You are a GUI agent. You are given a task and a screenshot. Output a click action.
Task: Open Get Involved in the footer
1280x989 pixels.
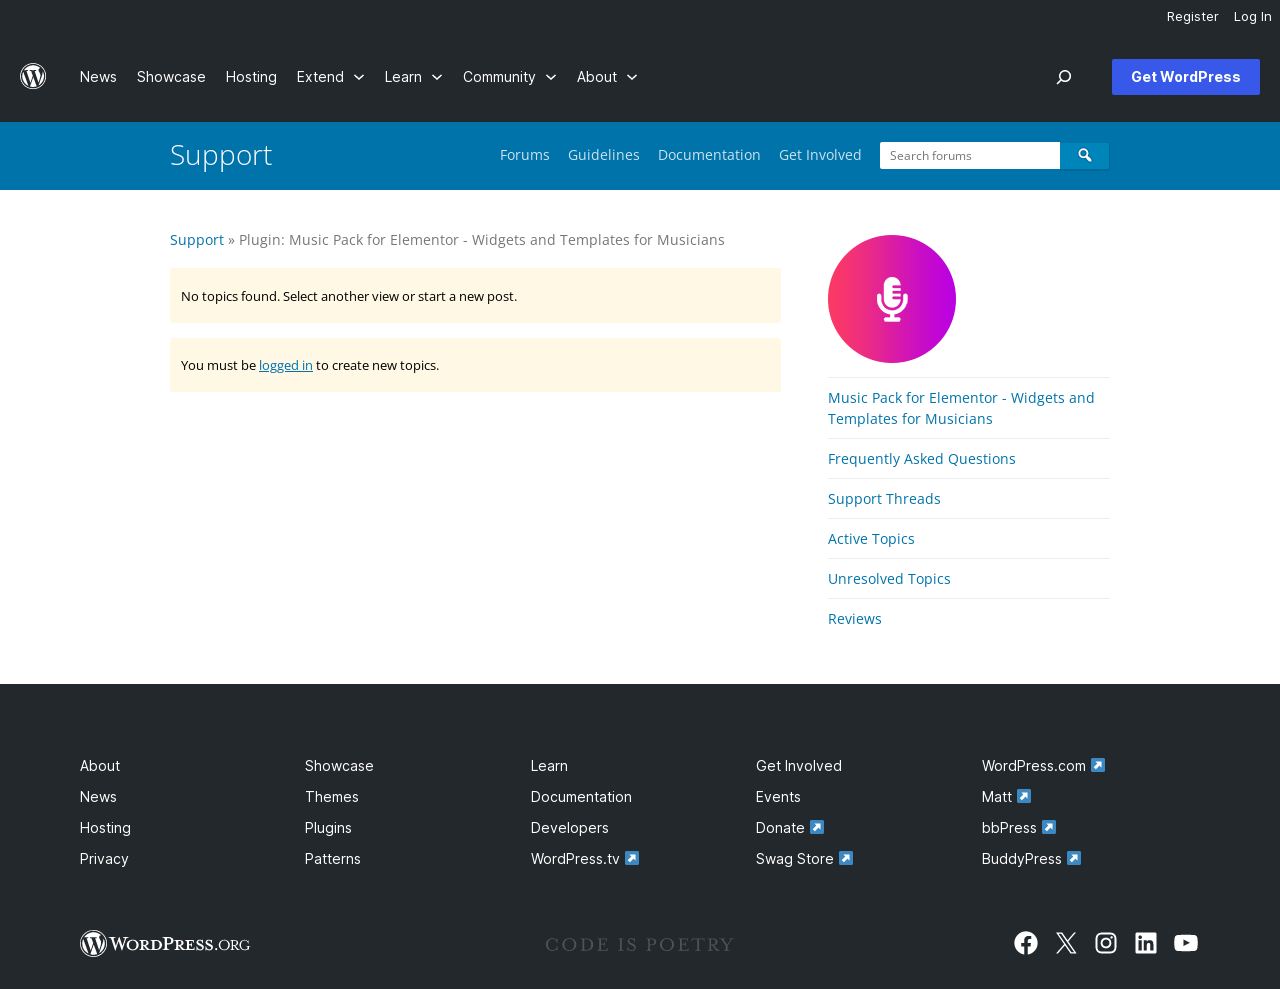[799, 766]
